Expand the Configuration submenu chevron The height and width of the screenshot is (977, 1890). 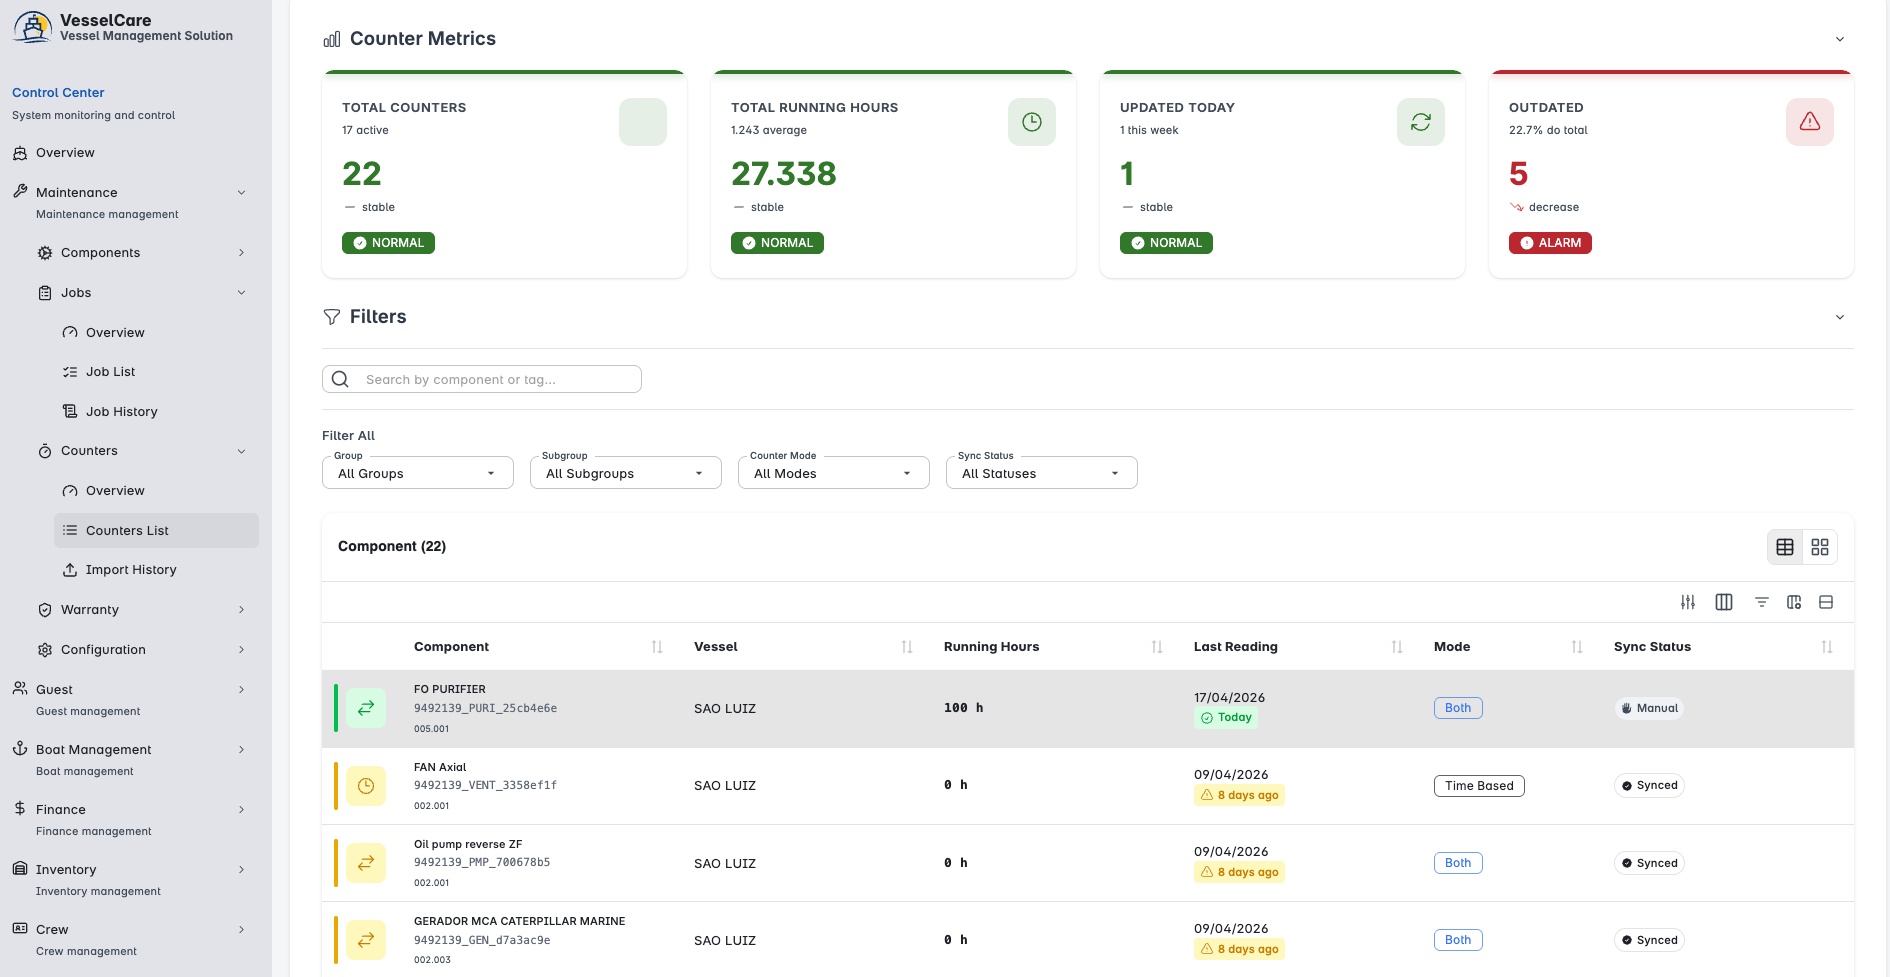point(241,650)
